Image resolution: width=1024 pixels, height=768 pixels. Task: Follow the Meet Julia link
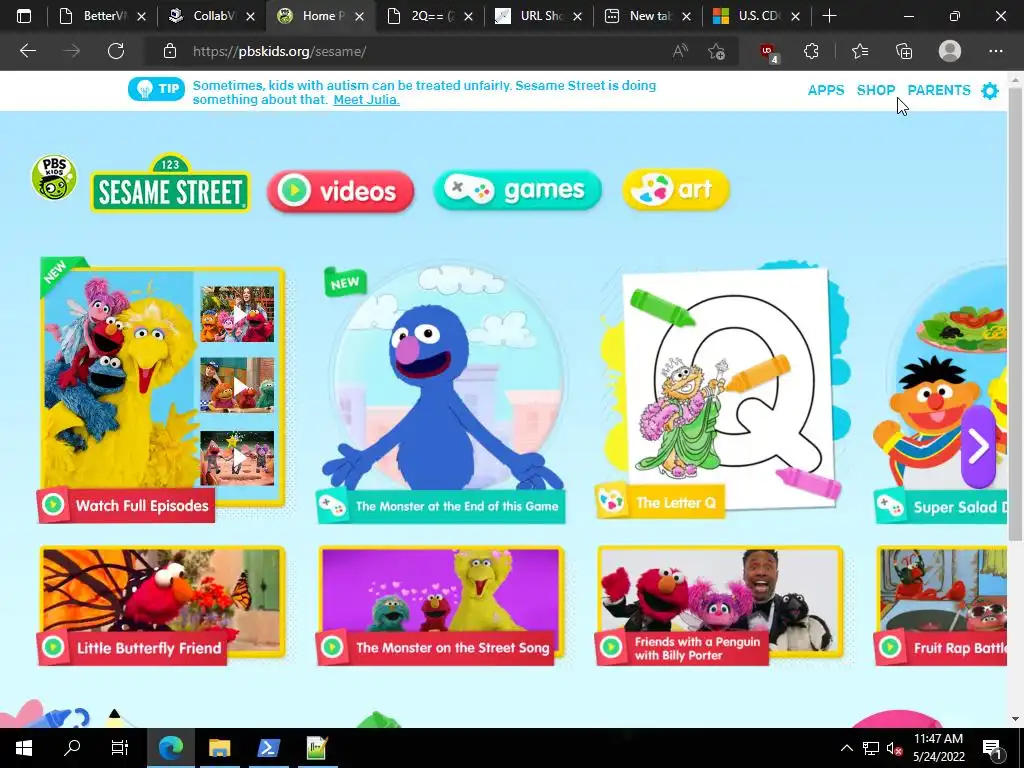click(x=366, y=100)
